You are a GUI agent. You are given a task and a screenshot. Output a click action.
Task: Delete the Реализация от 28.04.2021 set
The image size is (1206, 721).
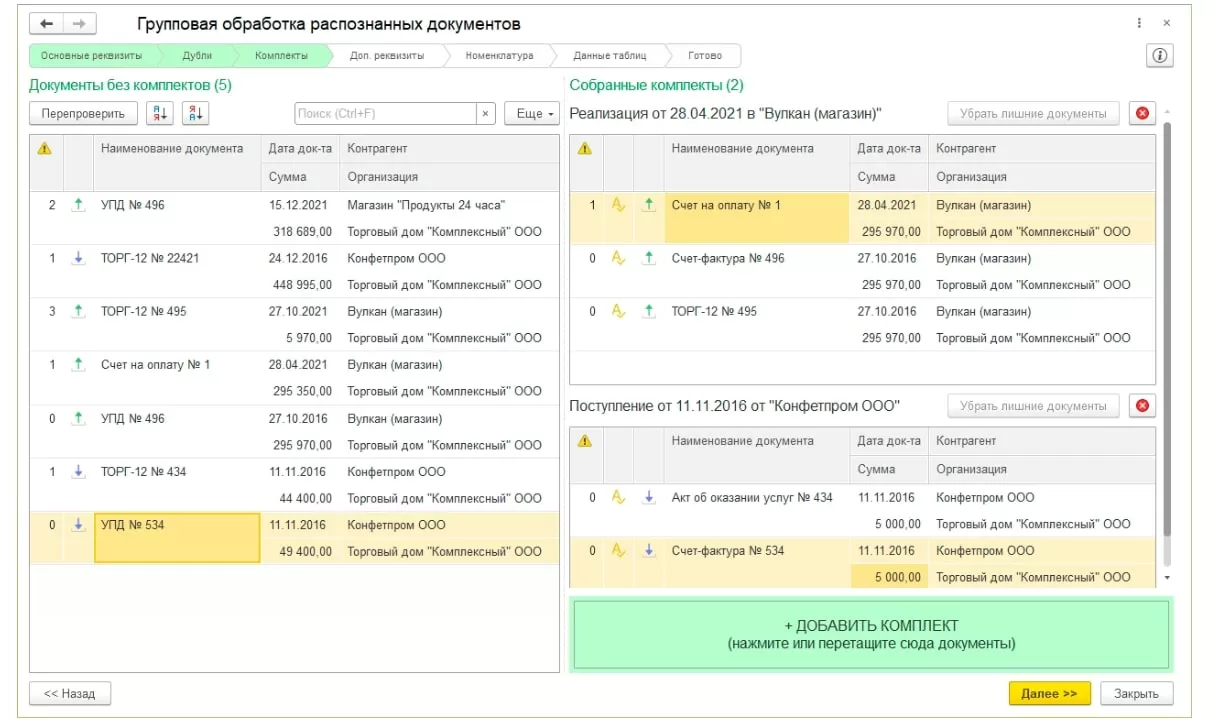coord(1141,114)
